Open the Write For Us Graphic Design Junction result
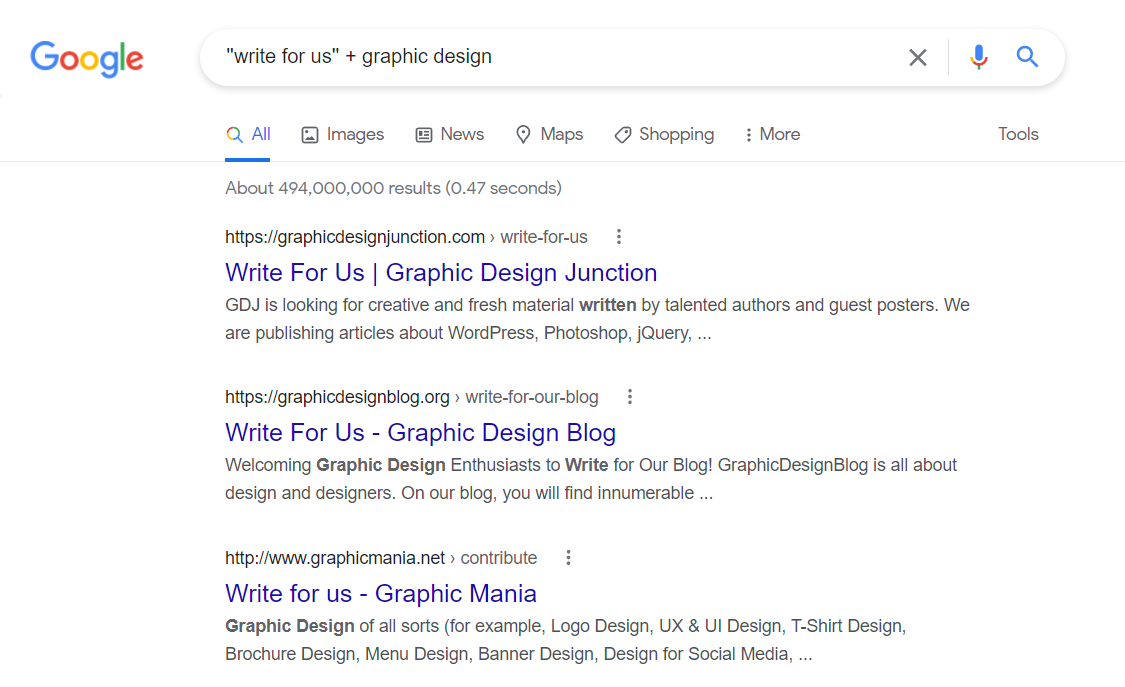This screenshot has width=1125, height=687. coord(441,272)
